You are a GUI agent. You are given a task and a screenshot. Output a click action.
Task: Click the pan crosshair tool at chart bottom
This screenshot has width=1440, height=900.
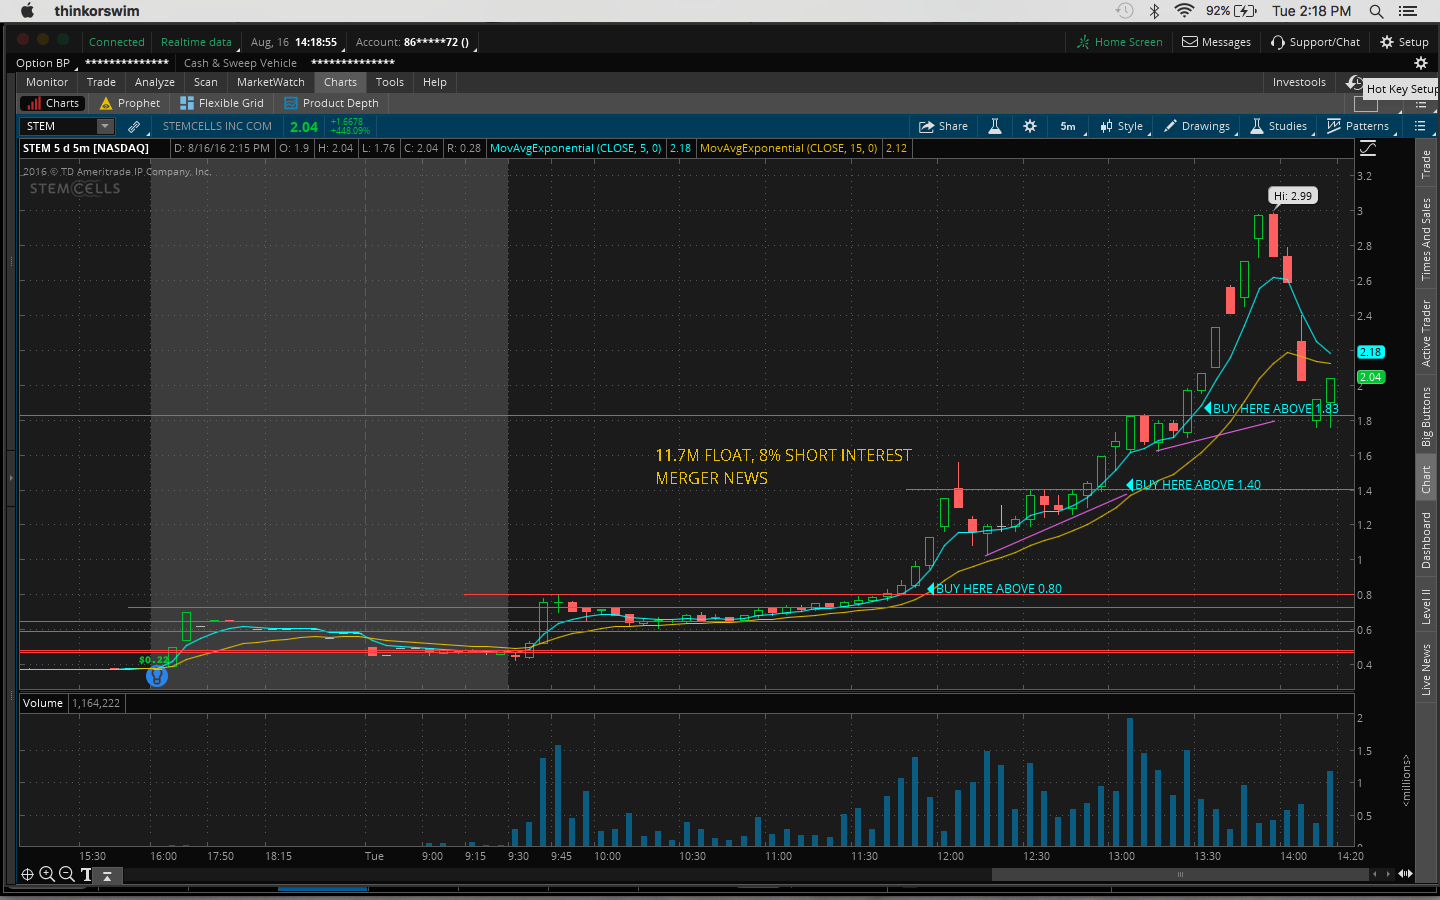pos(28,874)
